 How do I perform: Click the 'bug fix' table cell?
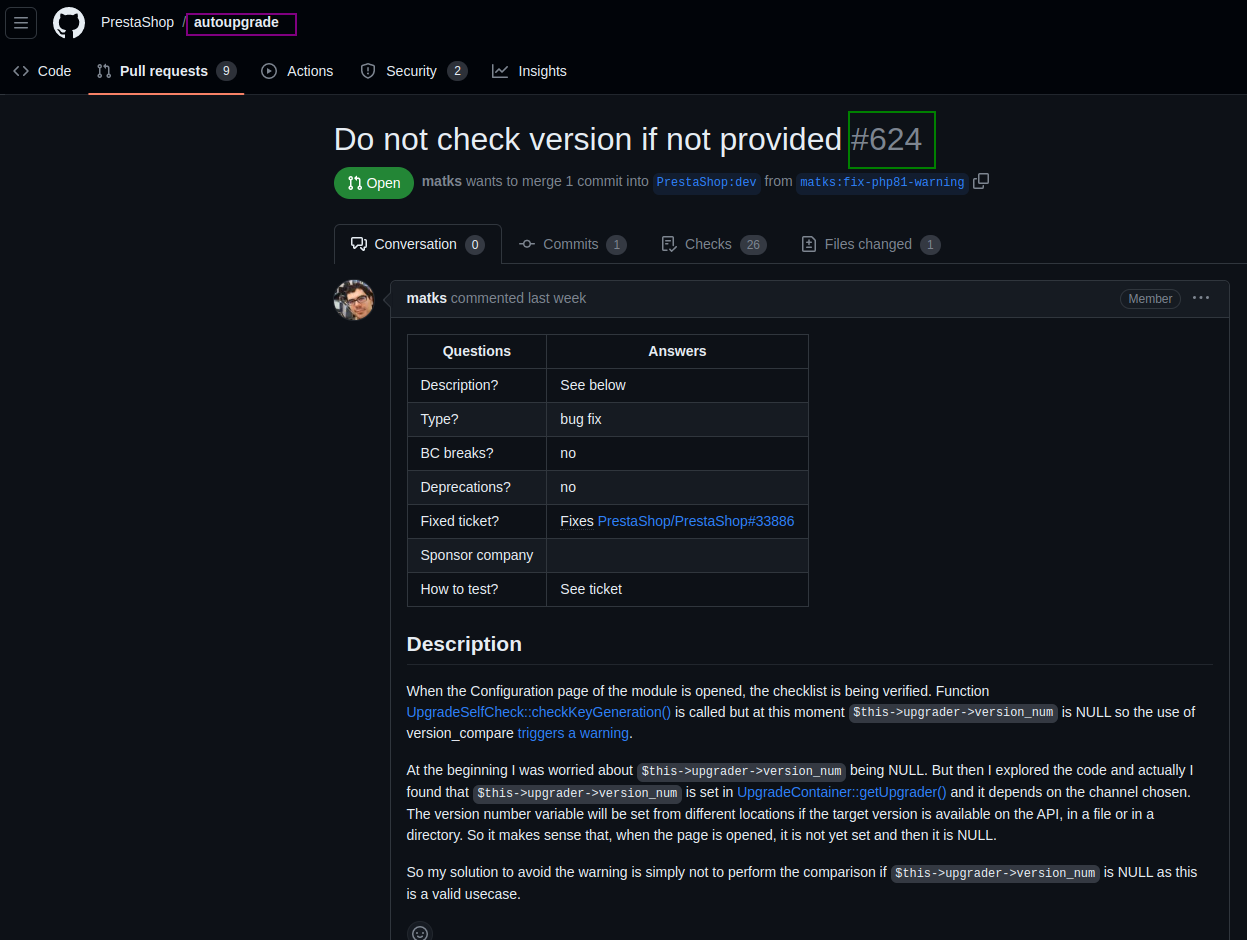click(x=677, y=420)
